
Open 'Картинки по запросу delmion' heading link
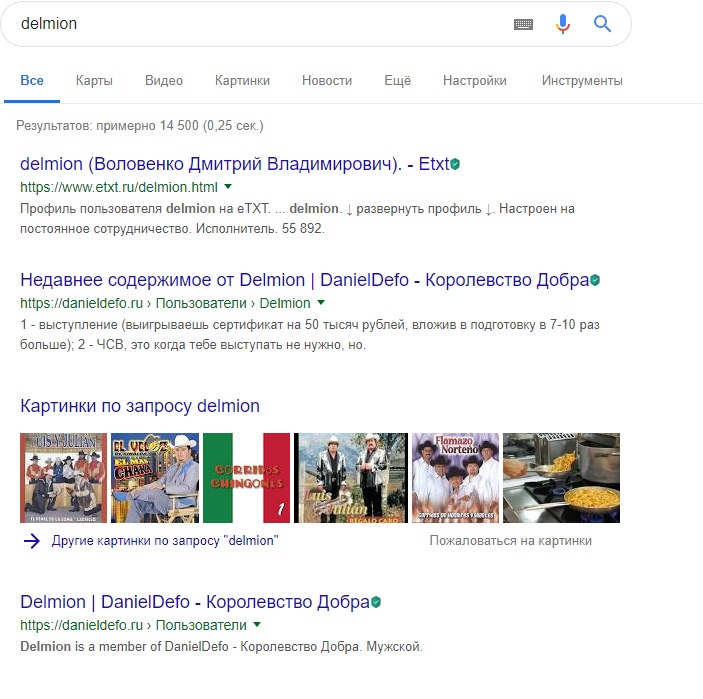tap(140, 406)
